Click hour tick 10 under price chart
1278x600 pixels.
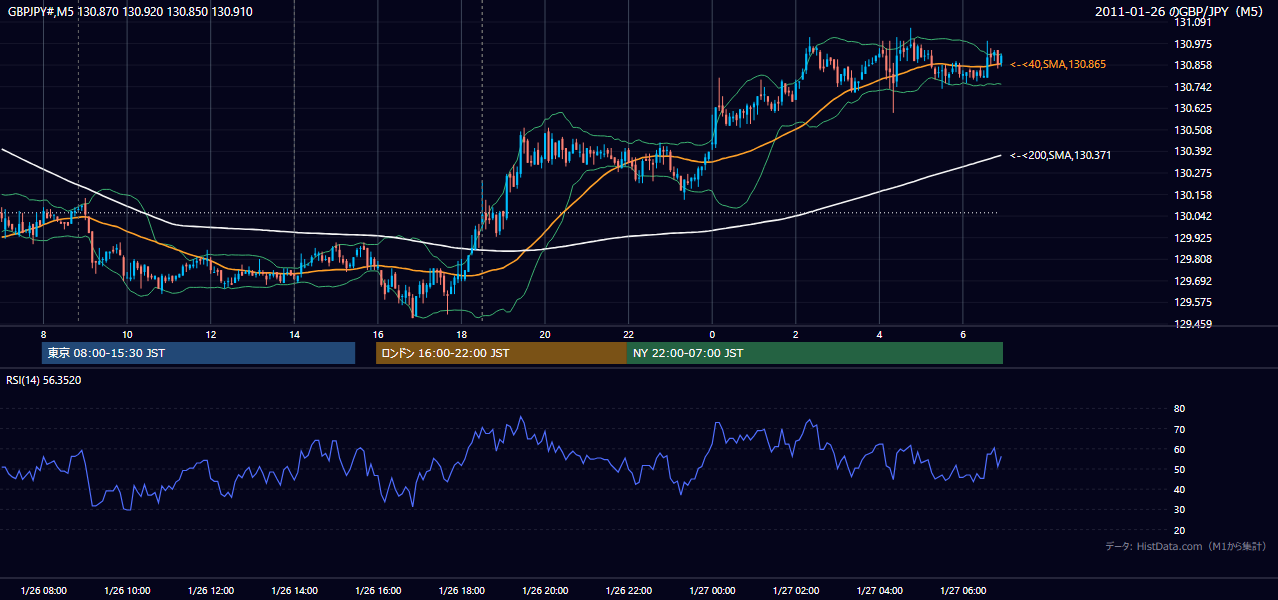[x=127, y=335]
